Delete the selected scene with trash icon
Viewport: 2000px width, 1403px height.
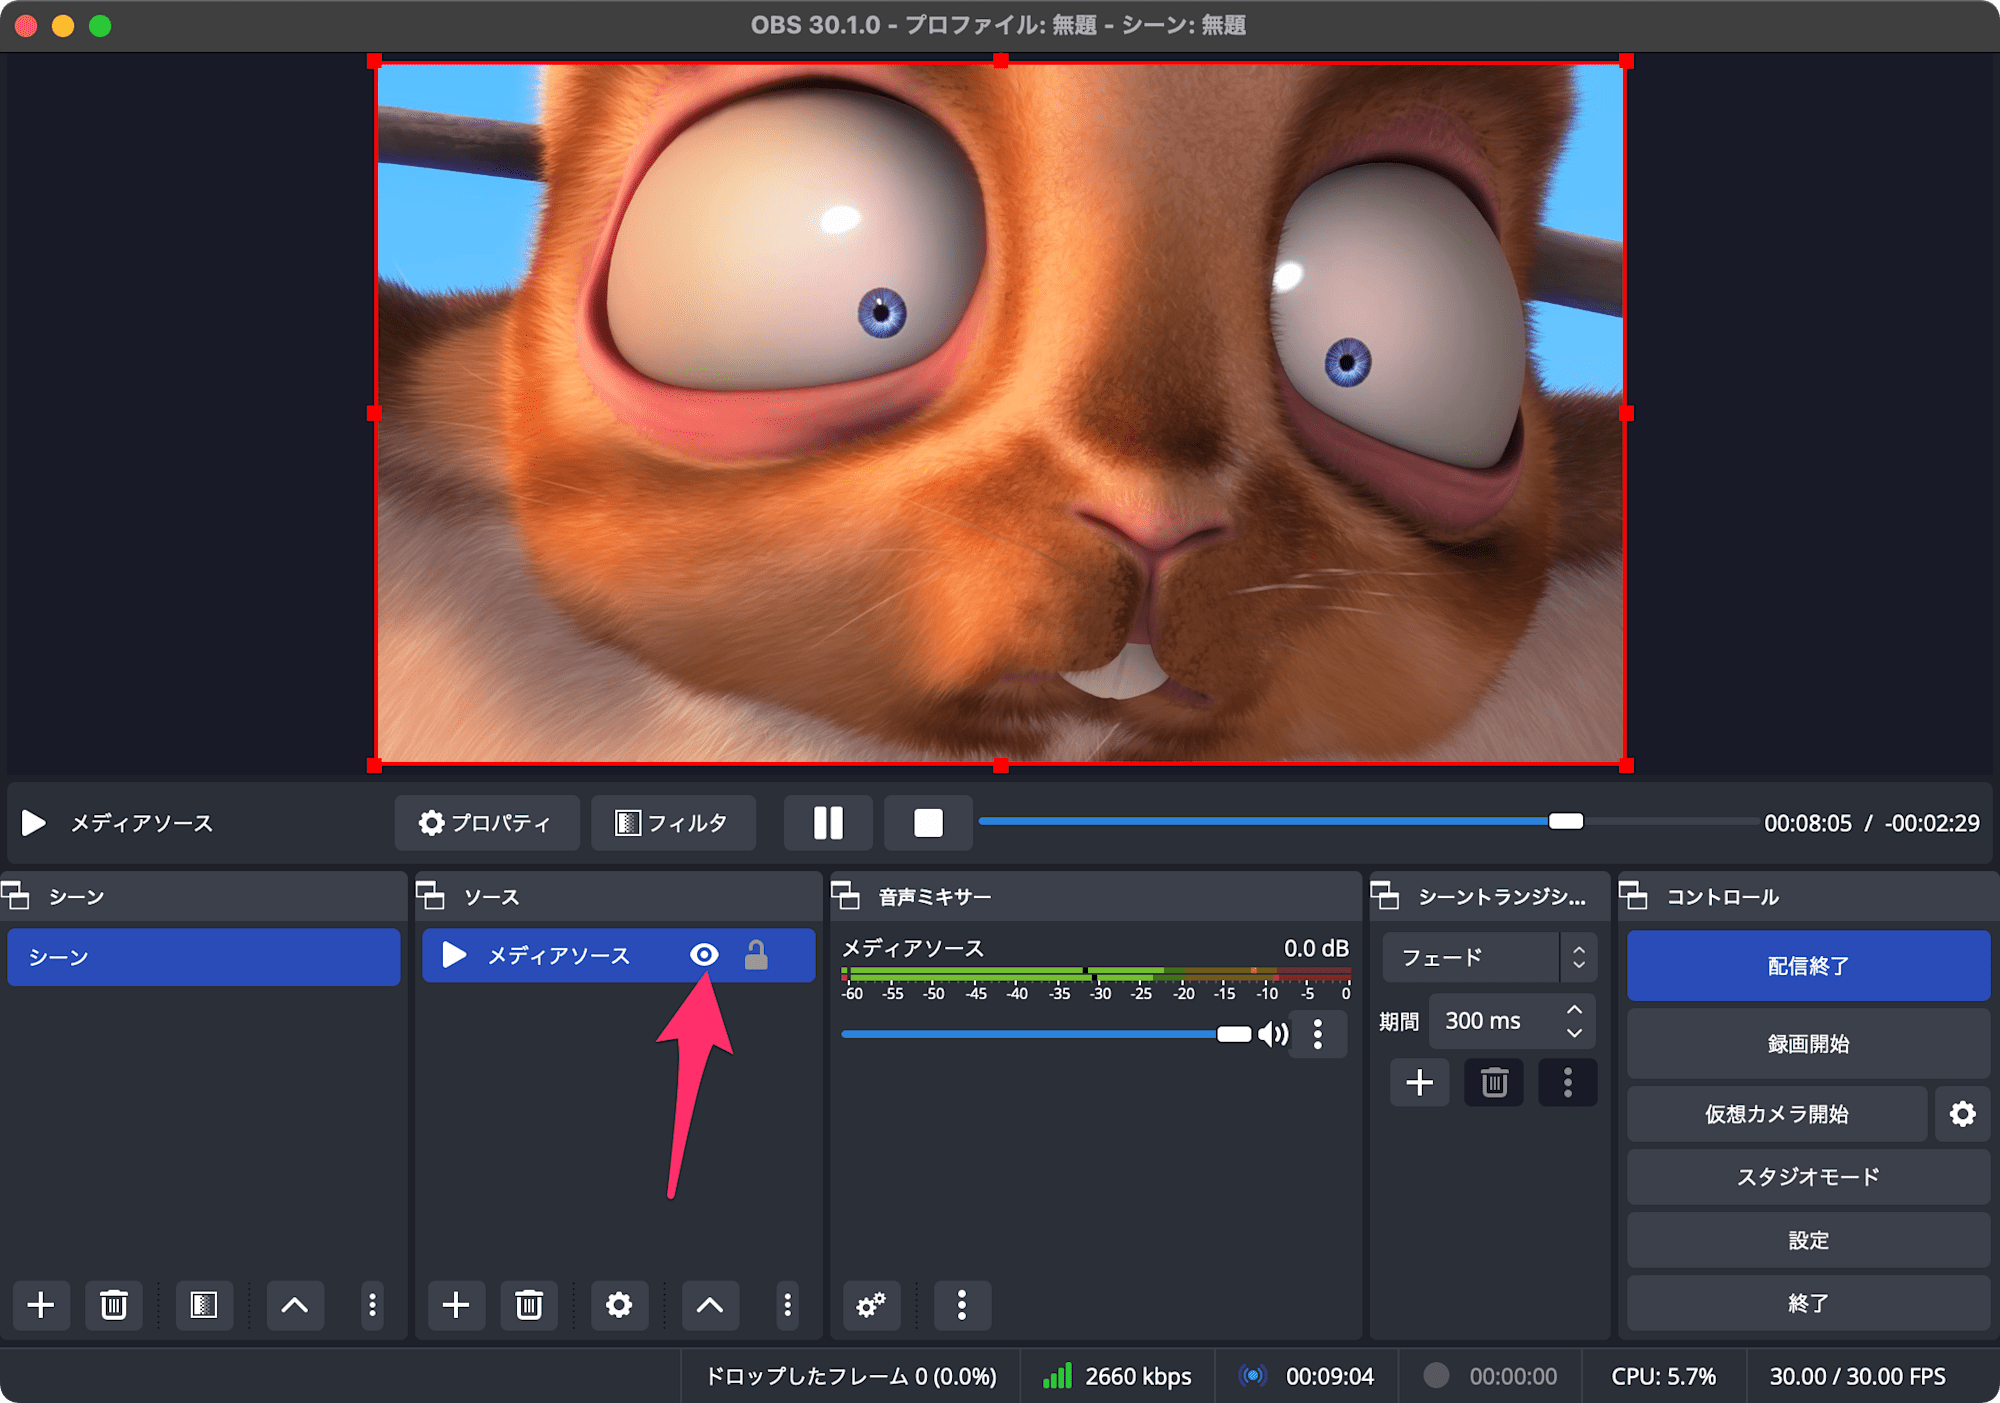click(x=114, y=1305)
